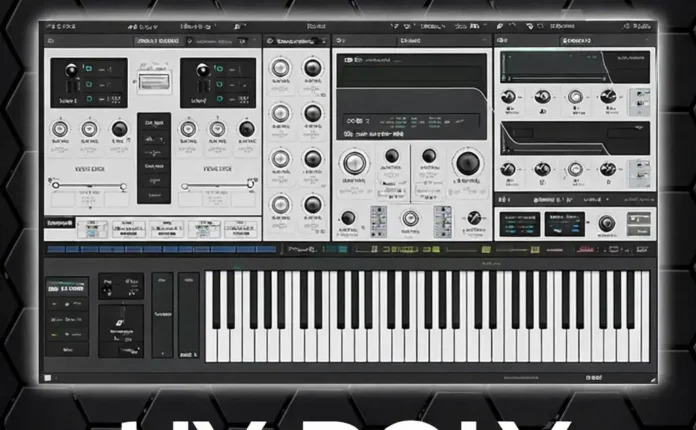Click the joystick ball in the first oscillator display
This screenshot has width=696, height=430.
(x=71, y=70)
